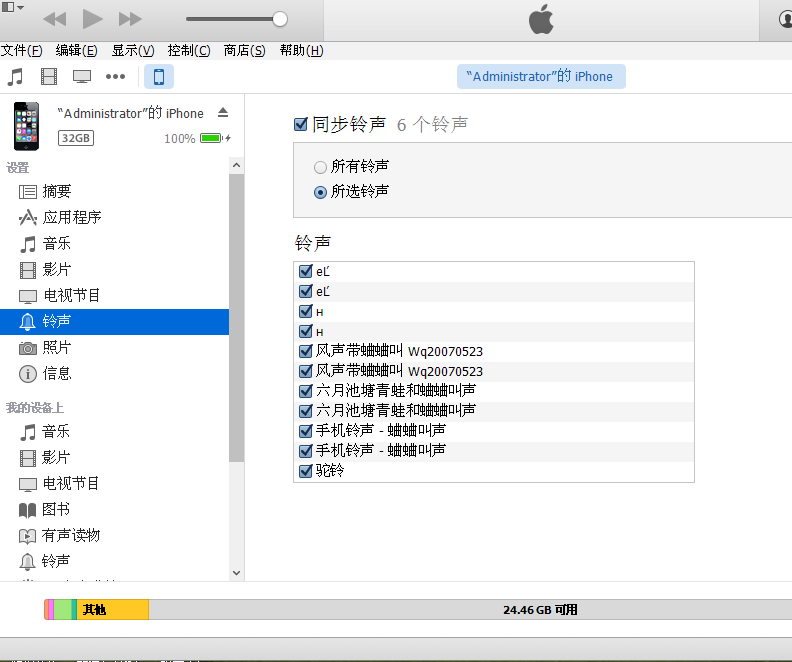Select the 所有铃声 radio button
The image size is (792, 662).
coord(320,167)
